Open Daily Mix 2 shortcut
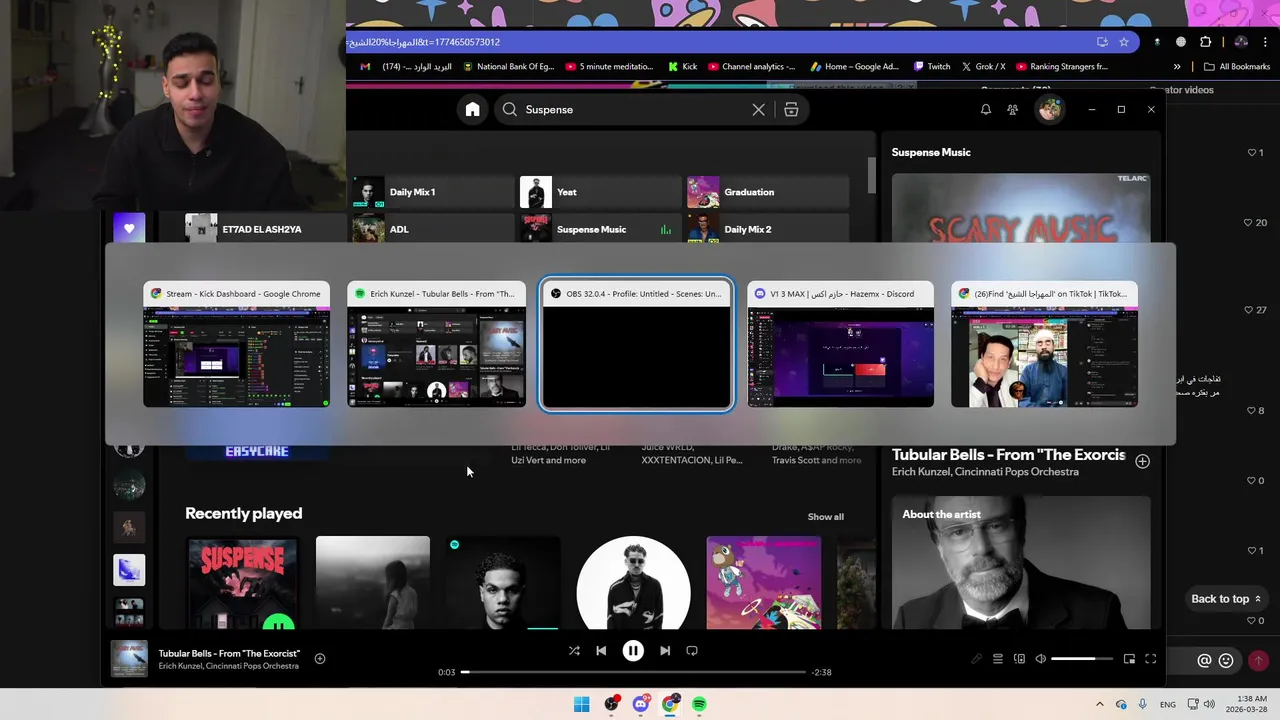The image size is (1280, 720). click(768, 229)
